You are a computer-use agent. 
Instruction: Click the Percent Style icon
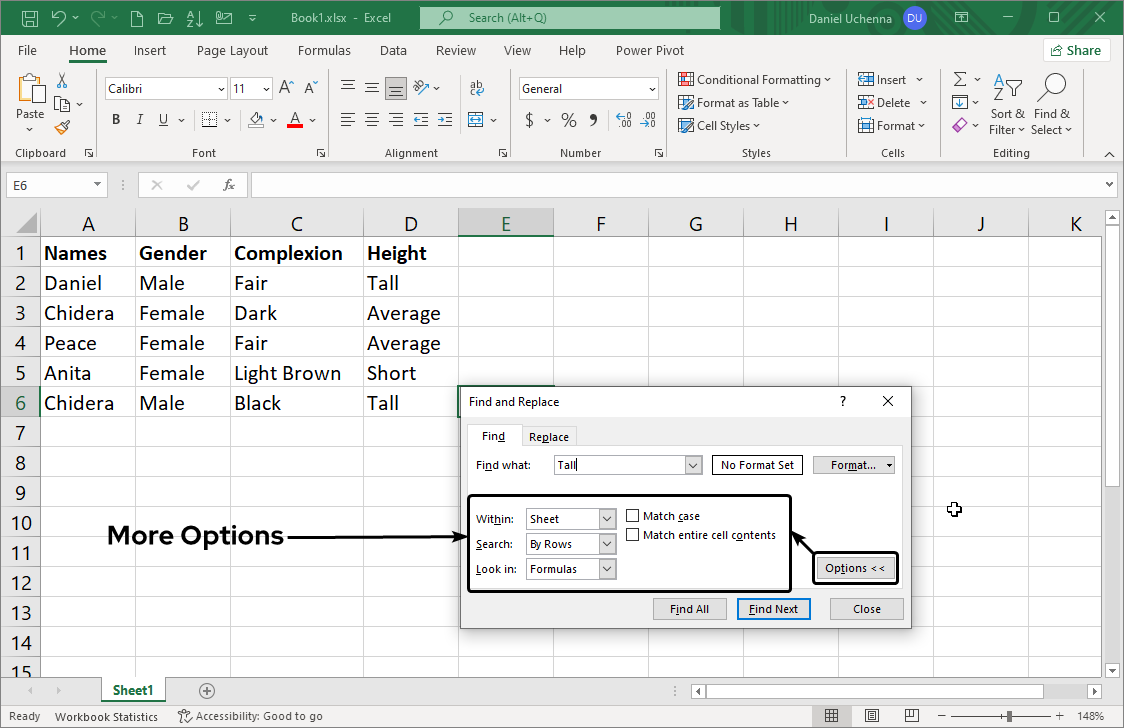(x=568, y=120)
